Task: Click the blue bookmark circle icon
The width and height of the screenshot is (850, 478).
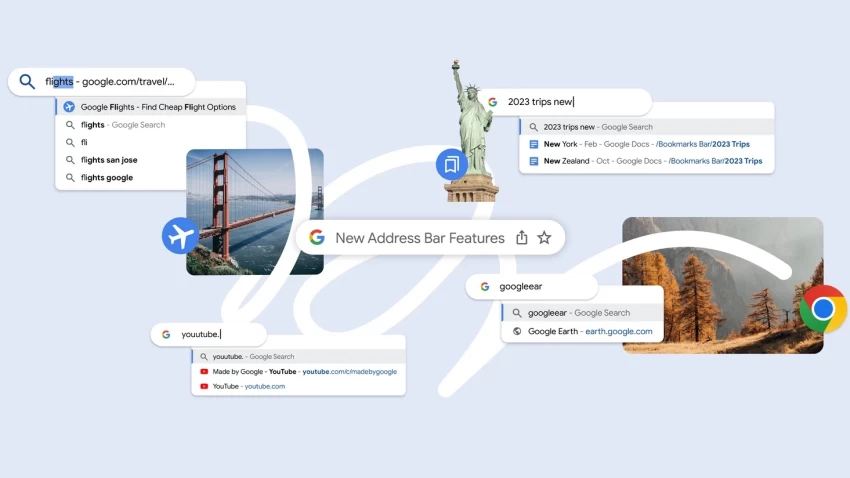Action: point(452,164)
